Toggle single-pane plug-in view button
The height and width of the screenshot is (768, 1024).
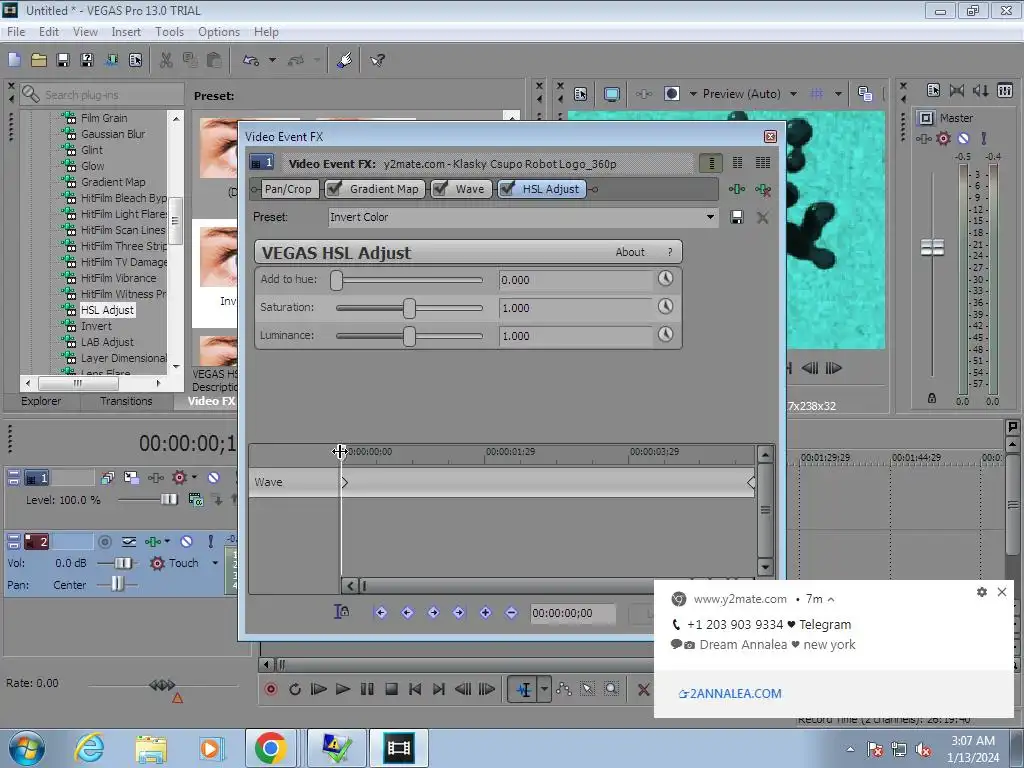(711, 163)
